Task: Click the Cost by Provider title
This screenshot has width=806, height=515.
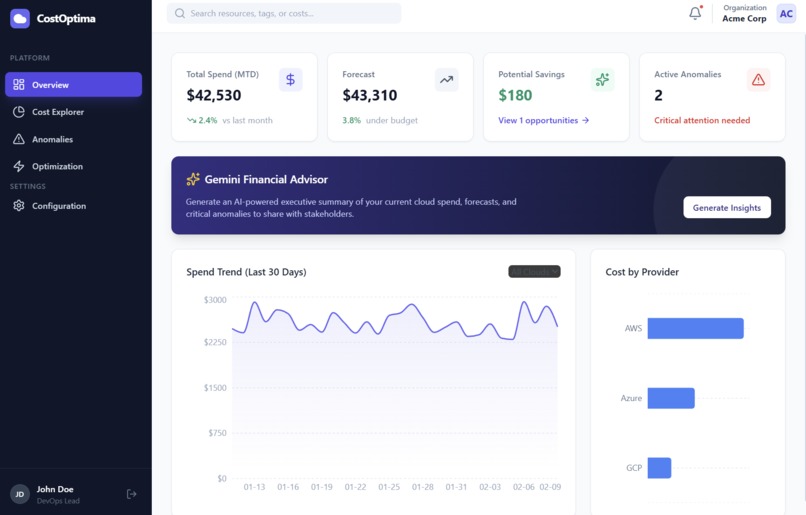Action: tap(642, 272)
